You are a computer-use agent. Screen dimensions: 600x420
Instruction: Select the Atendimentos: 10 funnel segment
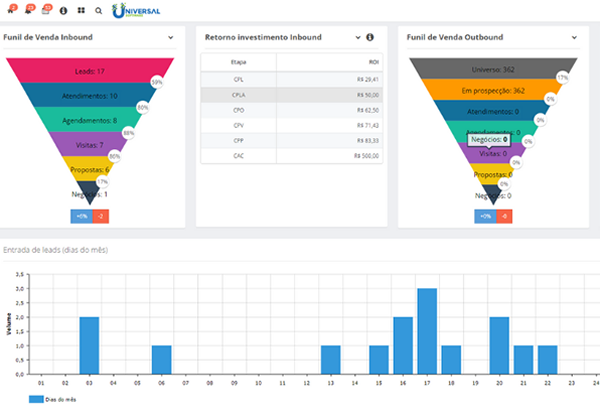90,95
